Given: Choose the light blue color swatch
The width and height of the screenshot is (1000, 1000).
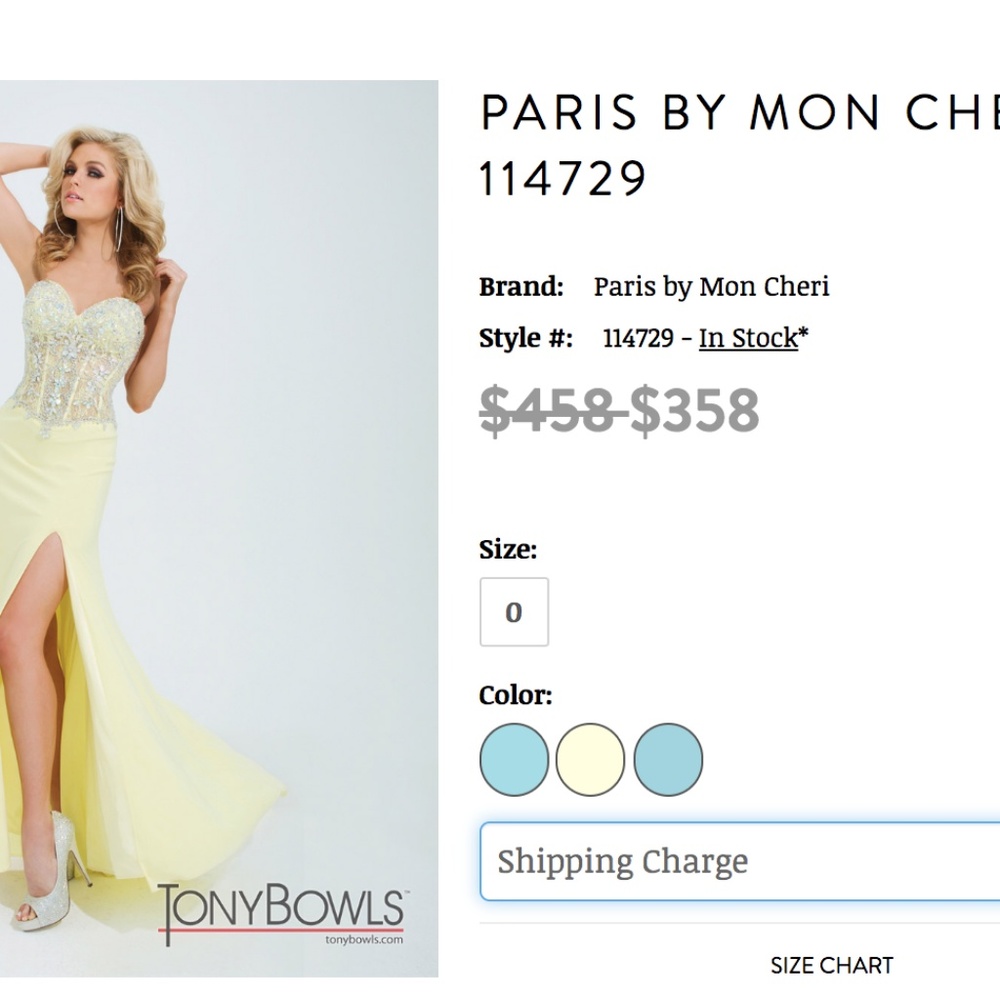Looking at the screenshot, I should (x=514, y=760).
